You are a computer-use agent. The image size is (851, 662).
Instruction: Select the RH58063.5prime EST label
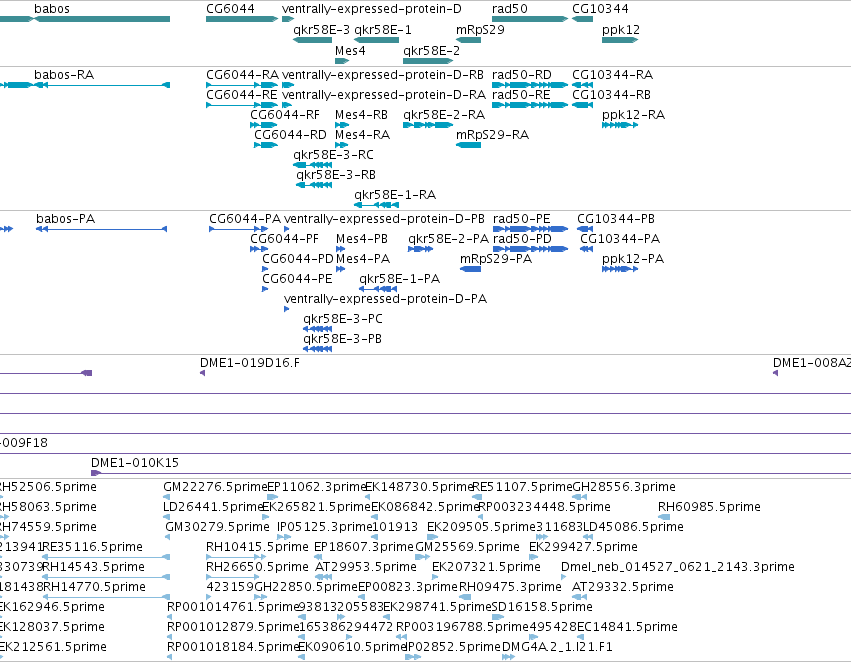click(x=48, y=507)
